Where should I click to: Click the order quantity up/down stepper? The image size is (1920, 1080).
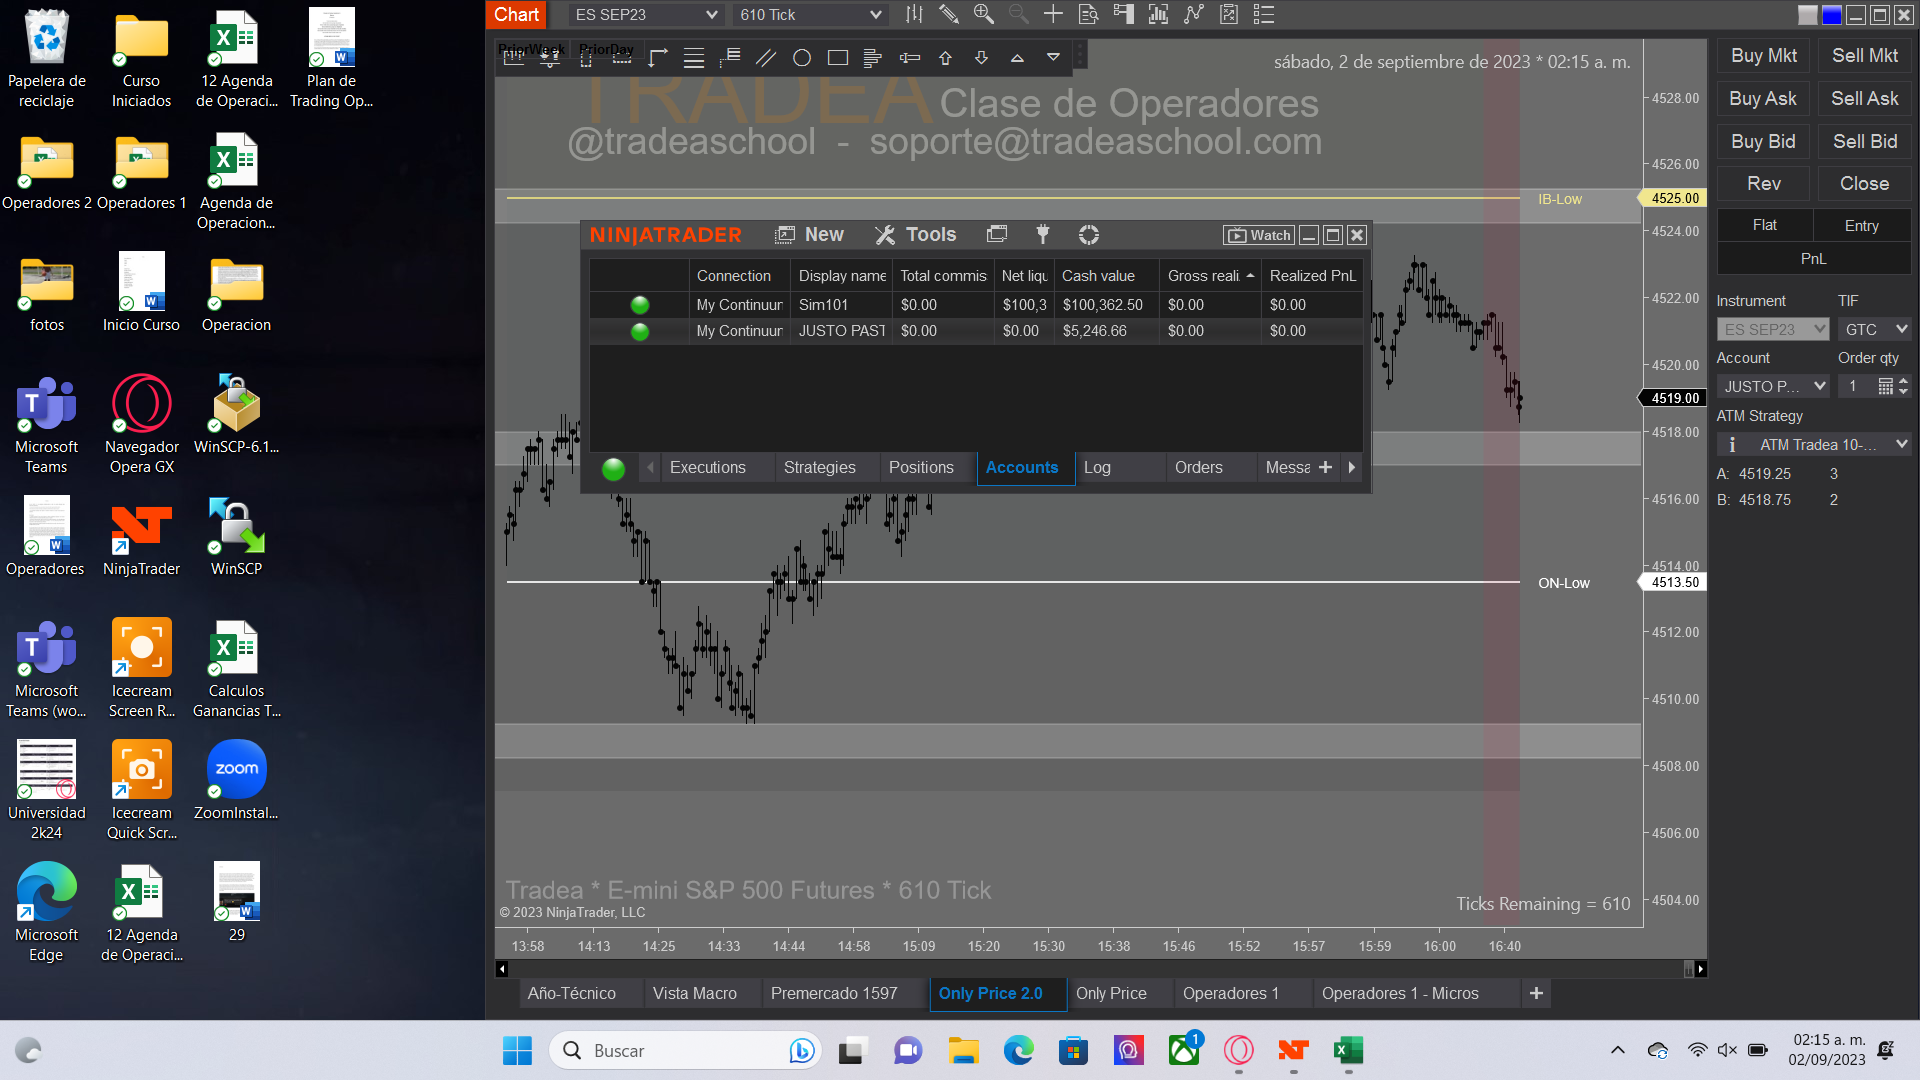coord(1904,386)
